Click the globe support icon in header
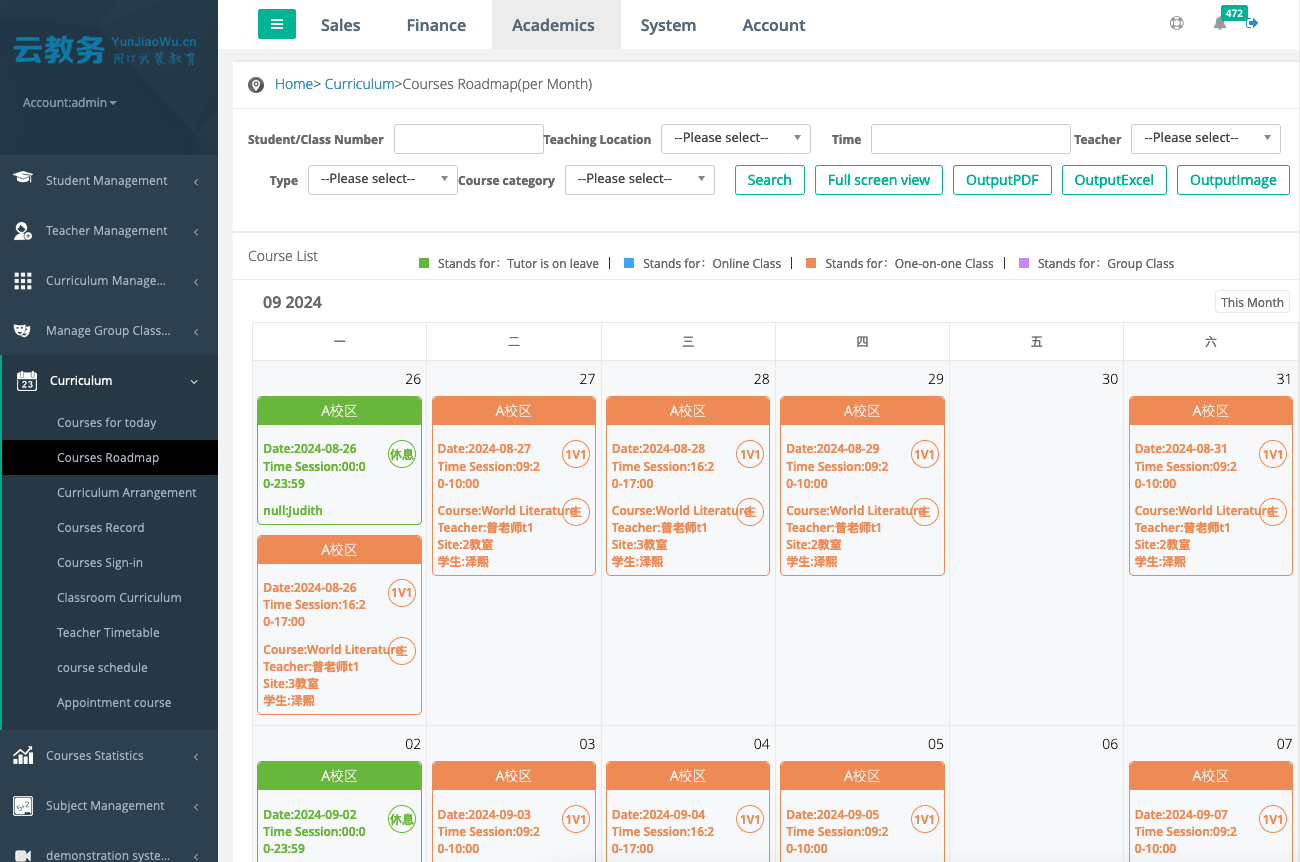This screenshot has height=862, width=1300. tap(1177, 24)
